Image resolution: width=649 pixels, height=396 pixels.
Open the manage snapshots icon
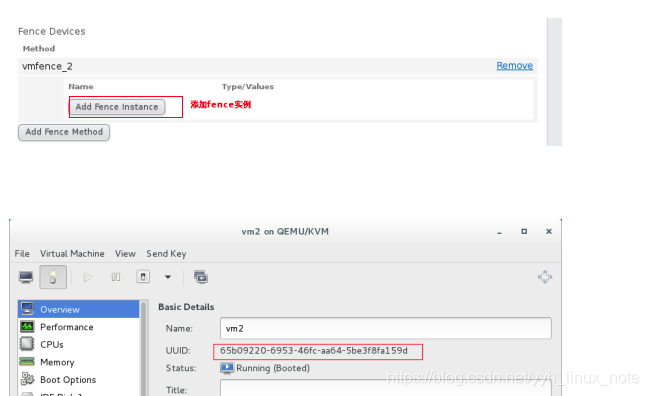[x=201, y=277]
